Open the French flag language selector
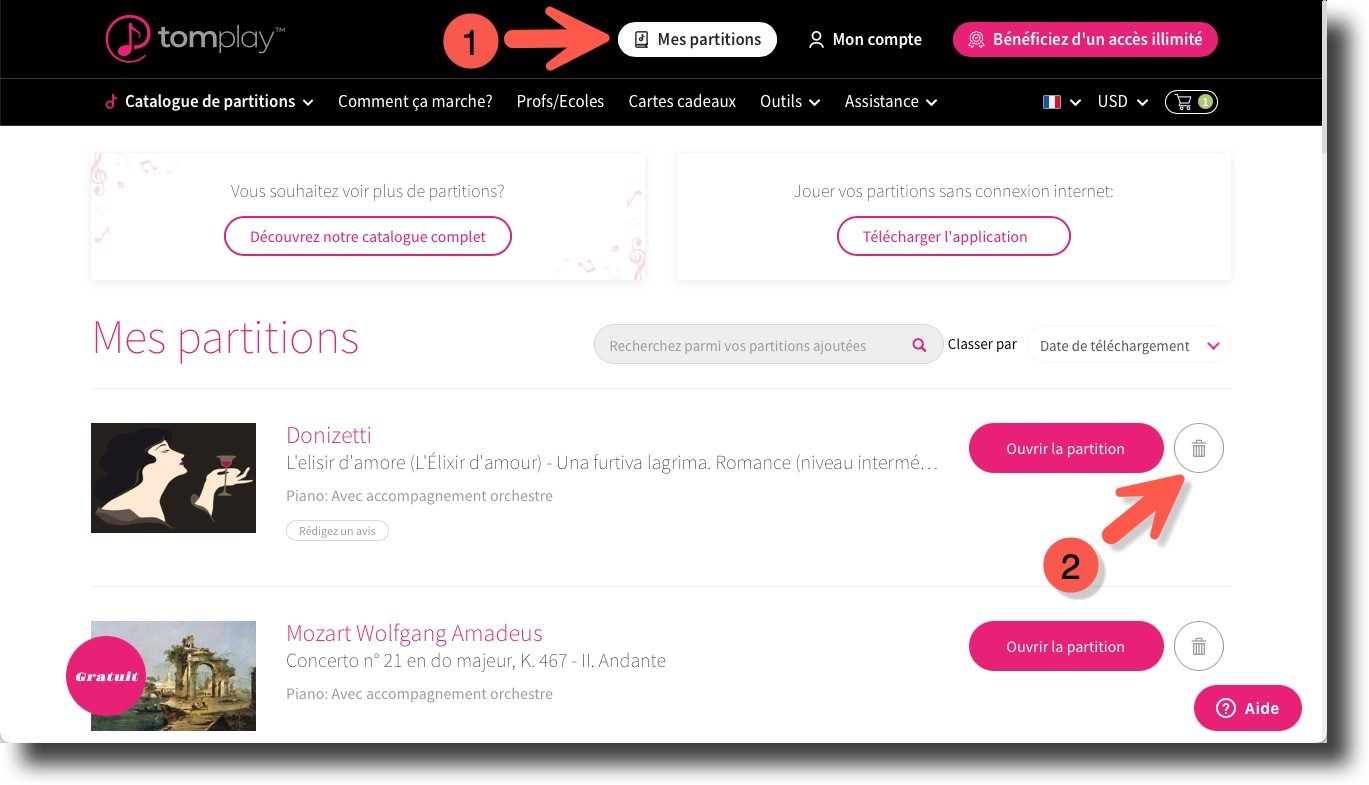Viewport: 1369px width, 785px height. 1061,102
